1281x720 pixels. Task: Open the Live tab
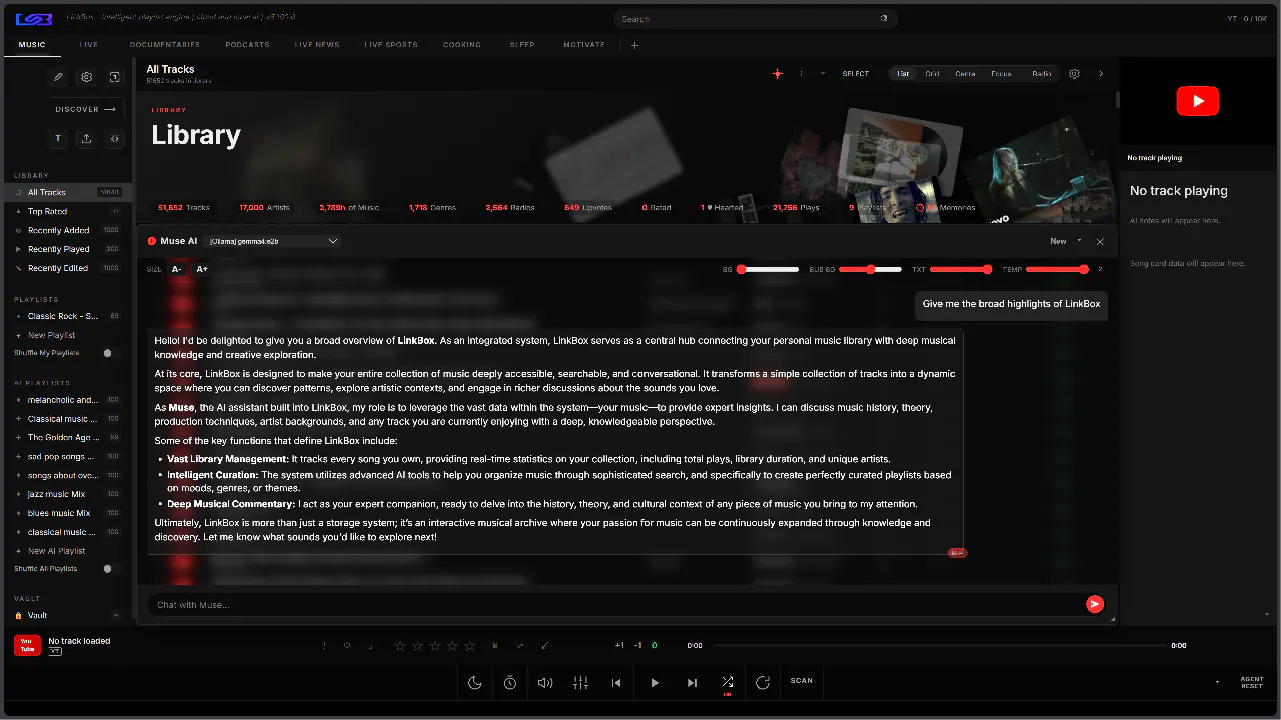[x=89, y=45]
